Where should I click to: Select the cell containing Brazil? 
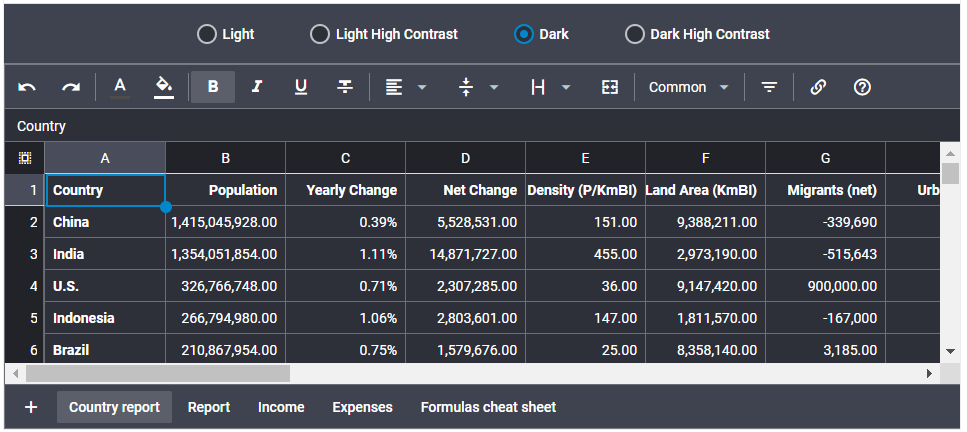point(105,349)
